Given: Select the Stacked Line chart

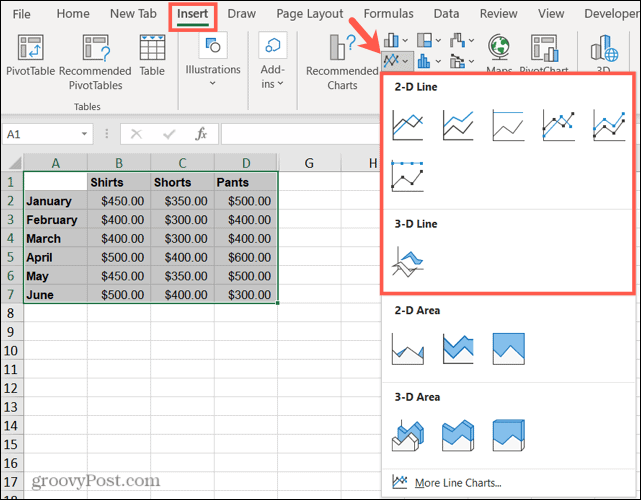Looking at the screenshot, I should point(458,125).
